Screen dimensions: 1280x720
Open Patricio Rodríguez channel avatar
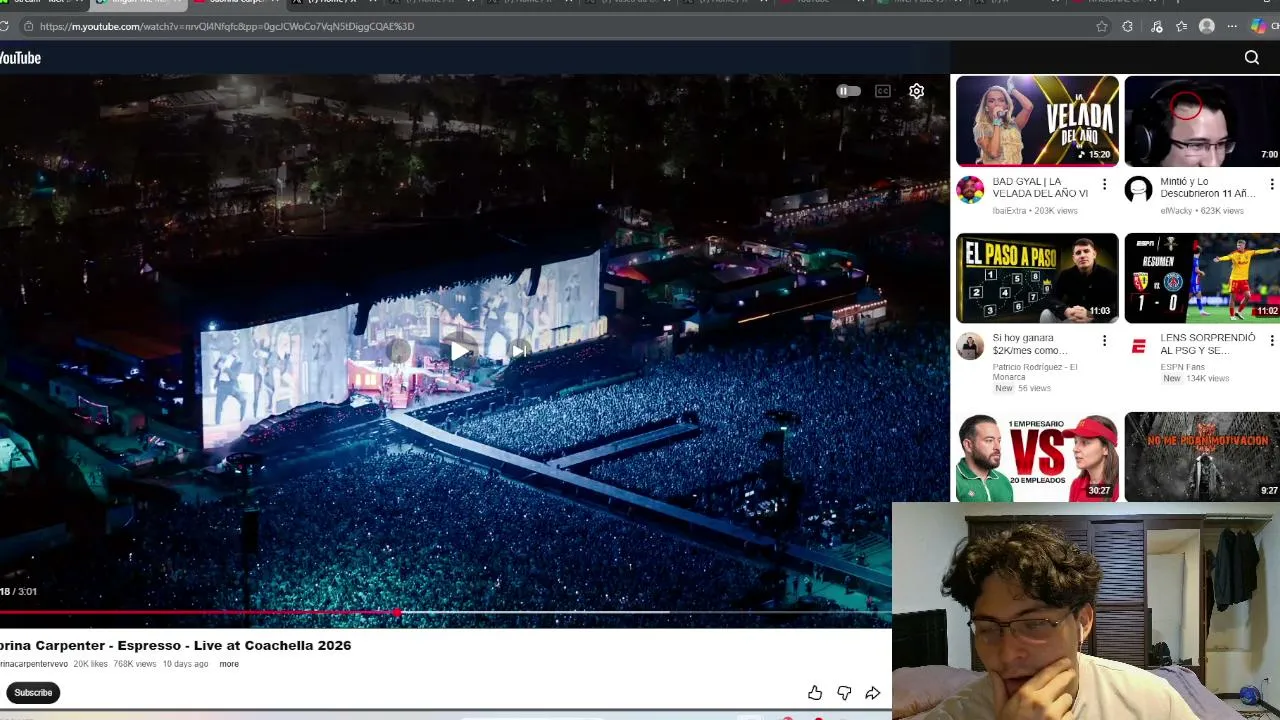[x=970, y=346]
